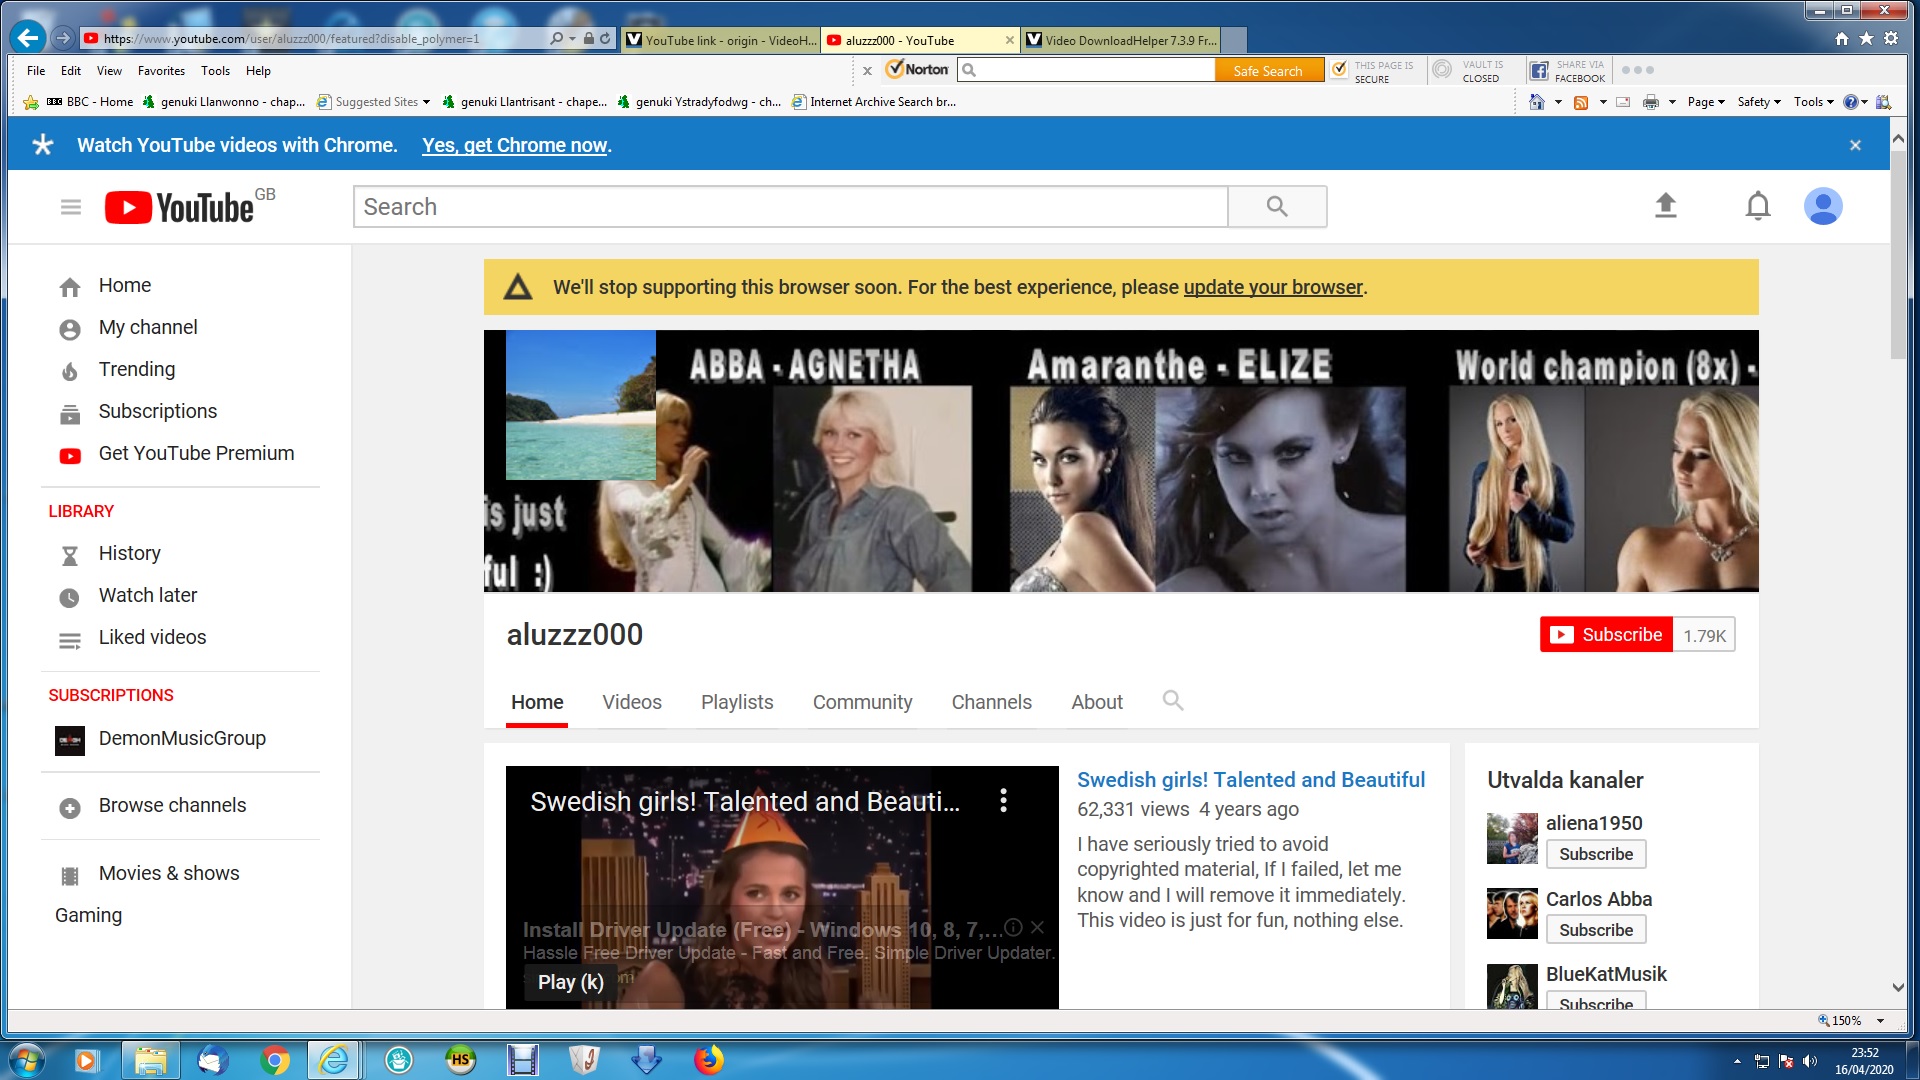Open the upload video icon
1920x1080 pixels.
pyautogui.click(x=1665, y=206)
